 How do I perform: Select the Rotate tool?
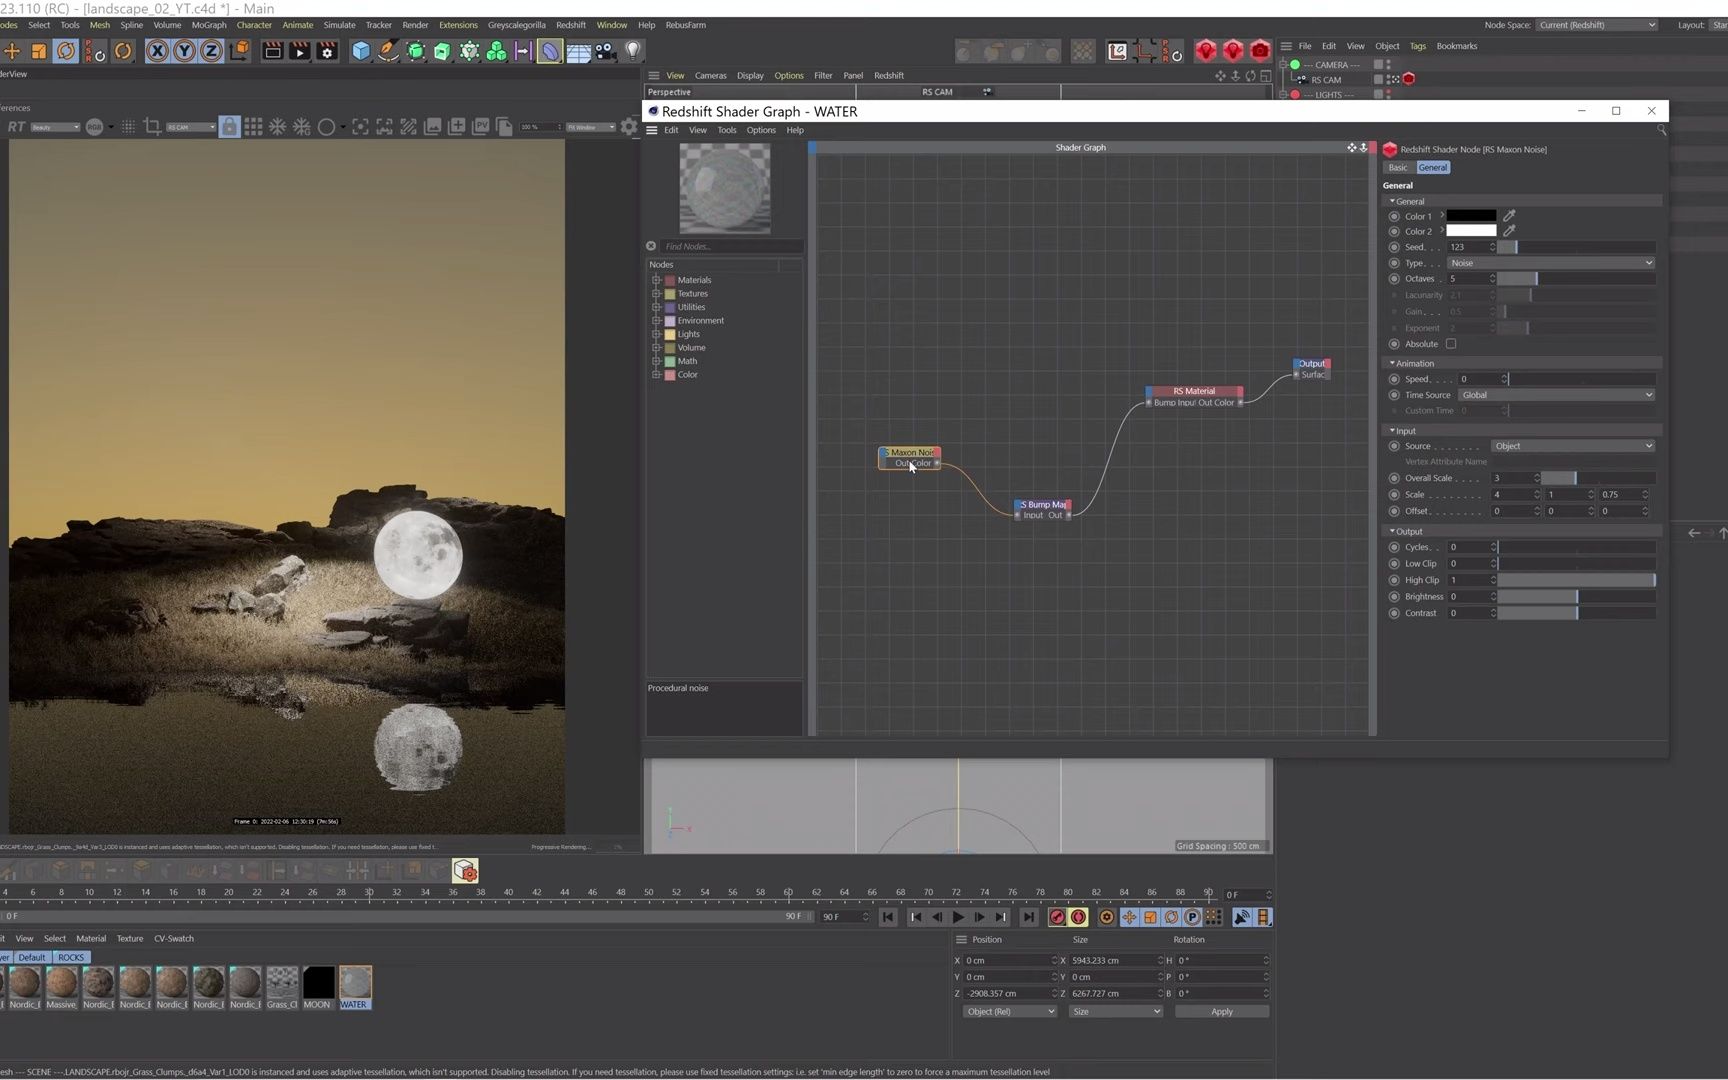coord(64,51)
